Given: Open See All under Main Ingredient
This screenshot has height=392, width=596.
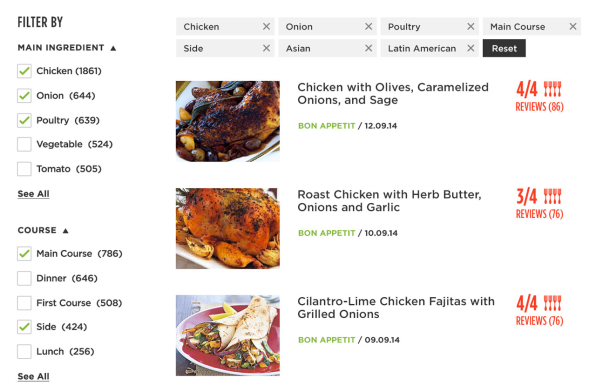Looking at the screenshot, I should click(33, 194).
